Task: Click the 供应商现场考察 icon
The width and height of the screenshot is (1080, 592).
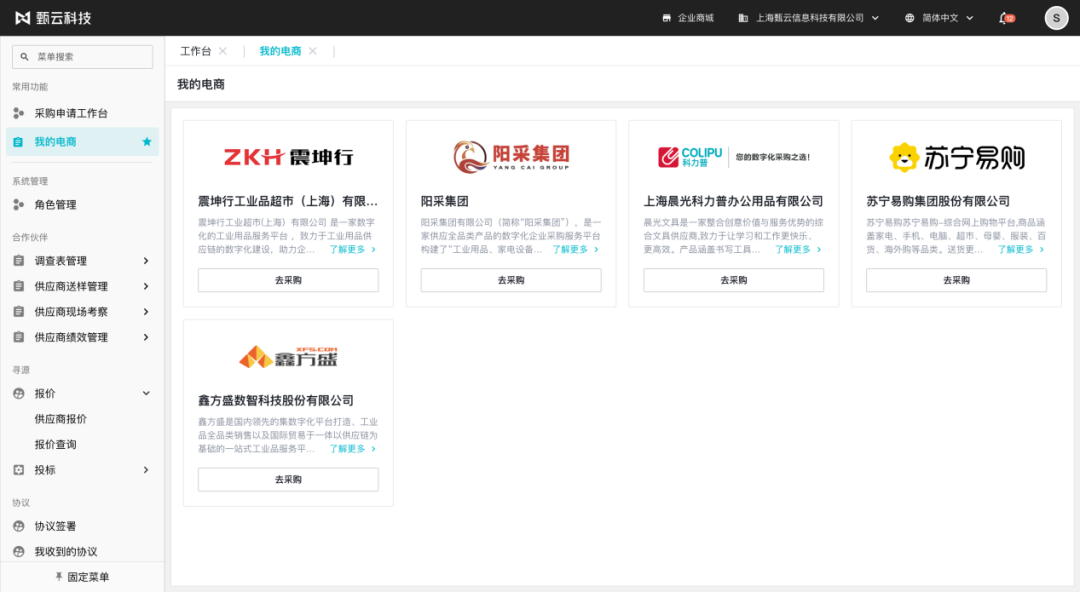Action: 19,312
